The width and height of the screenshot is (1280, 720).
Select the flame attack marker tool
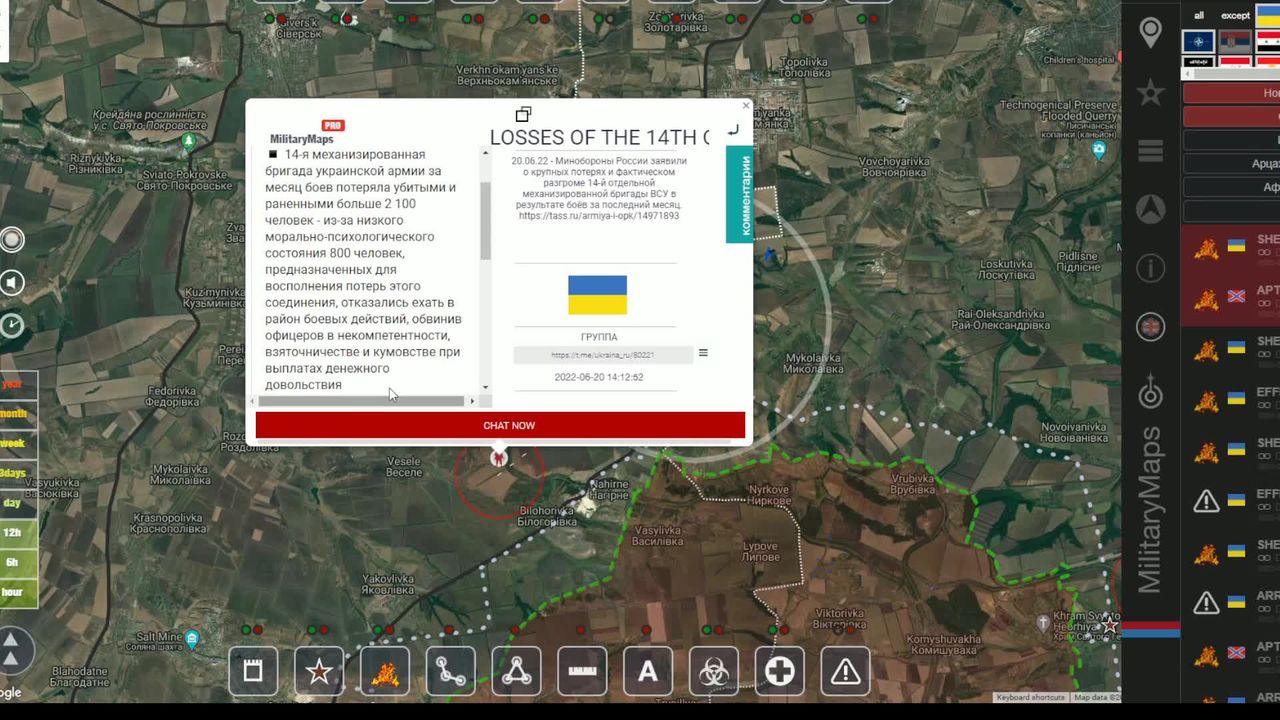click(x=384, y=671)
